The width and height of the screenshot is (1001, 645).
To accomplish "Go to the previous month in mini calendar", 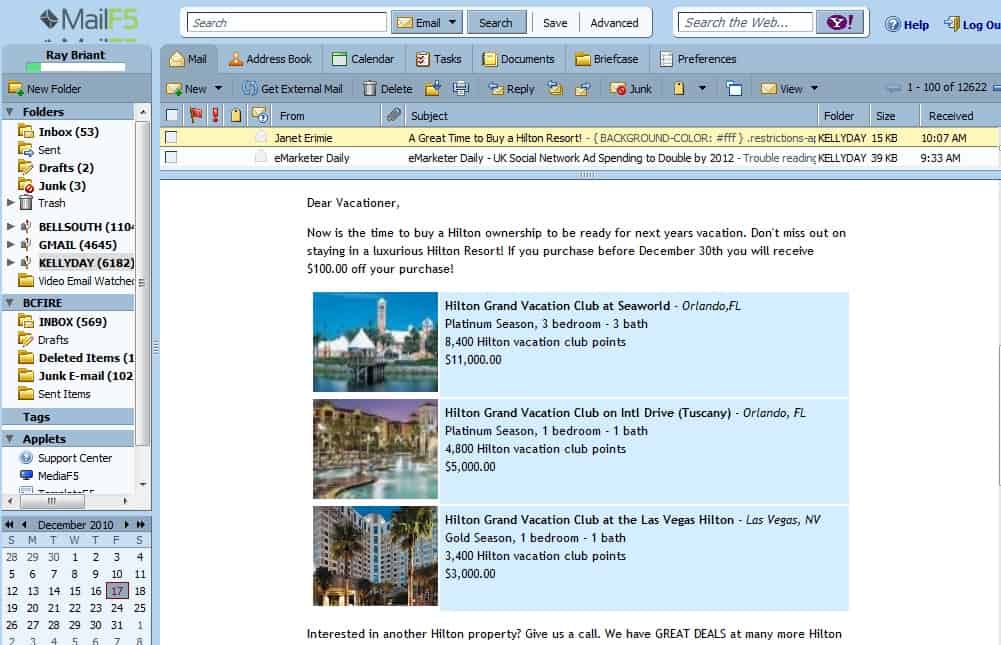I will pos(24,524).
